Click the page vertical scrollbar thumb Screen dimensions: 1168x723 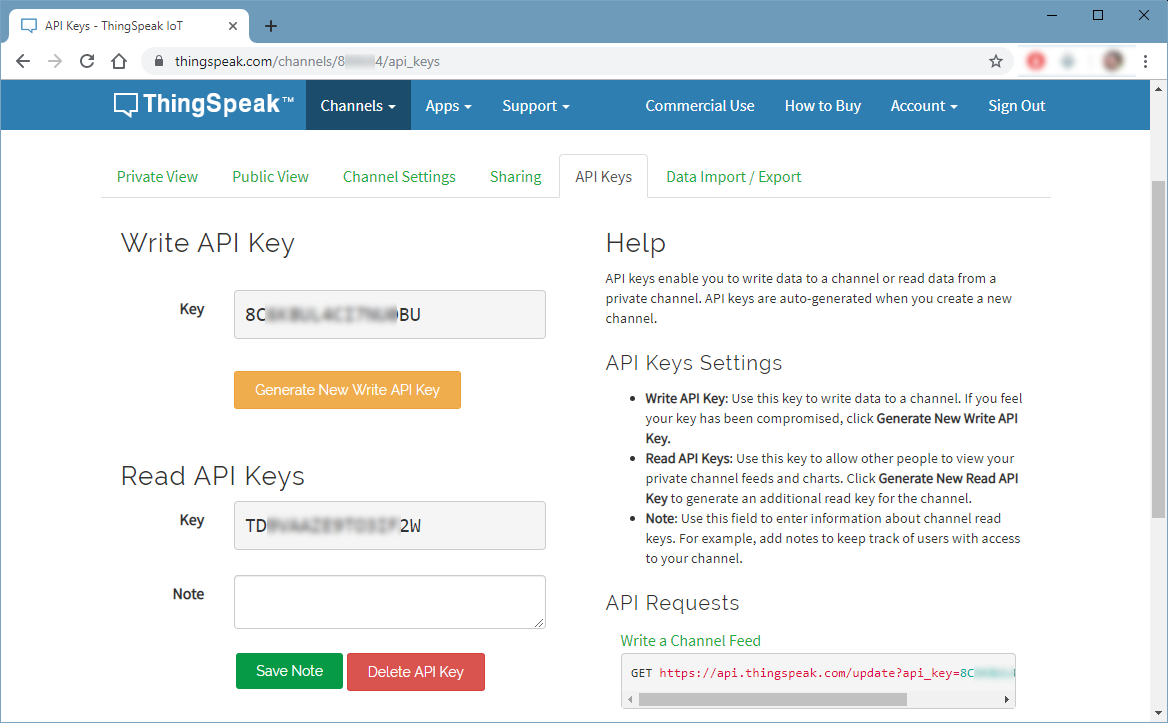coord(1158,350)
